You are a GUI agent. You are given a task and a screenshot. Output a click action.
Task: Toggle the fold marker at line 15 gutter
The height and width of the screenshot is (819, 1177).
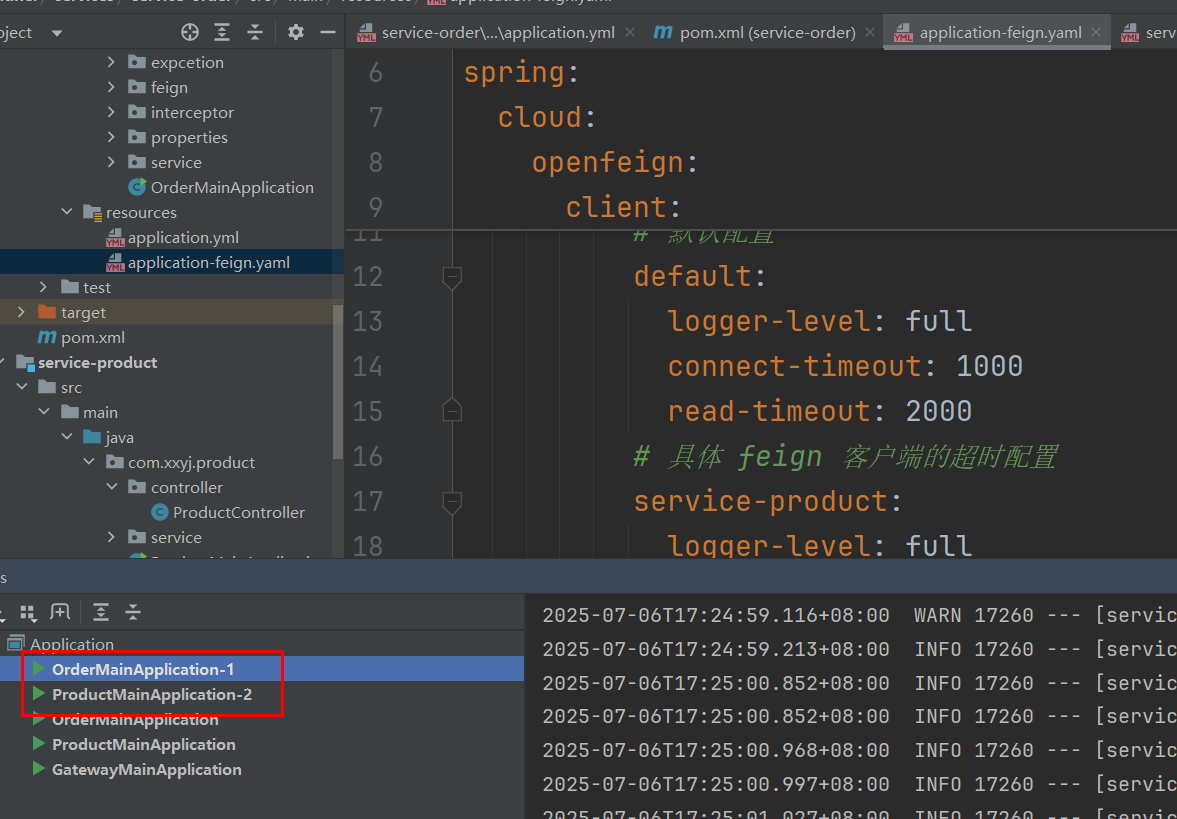pyautogui.click(x=451, y=409)
